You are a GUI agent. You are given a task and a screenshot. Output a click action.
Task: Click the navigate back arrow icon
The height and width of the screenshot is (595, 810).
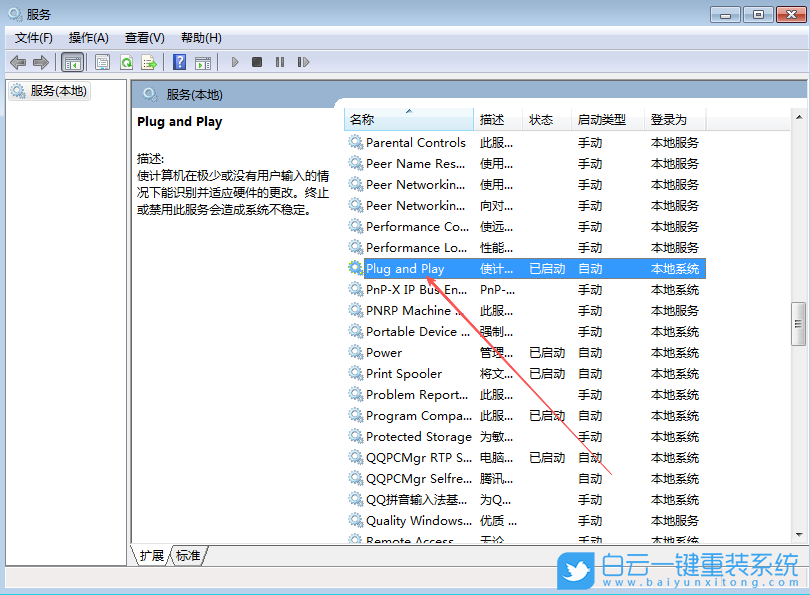(x=16, y=62)
